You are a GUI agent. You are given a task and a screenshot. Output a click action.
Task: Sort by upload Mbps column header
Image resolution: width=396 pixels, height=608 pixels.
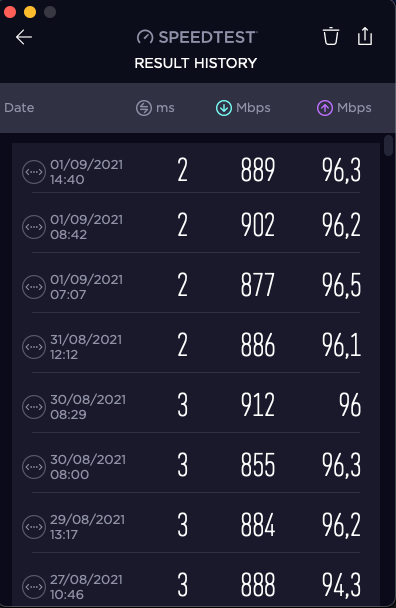pos(344,108)
